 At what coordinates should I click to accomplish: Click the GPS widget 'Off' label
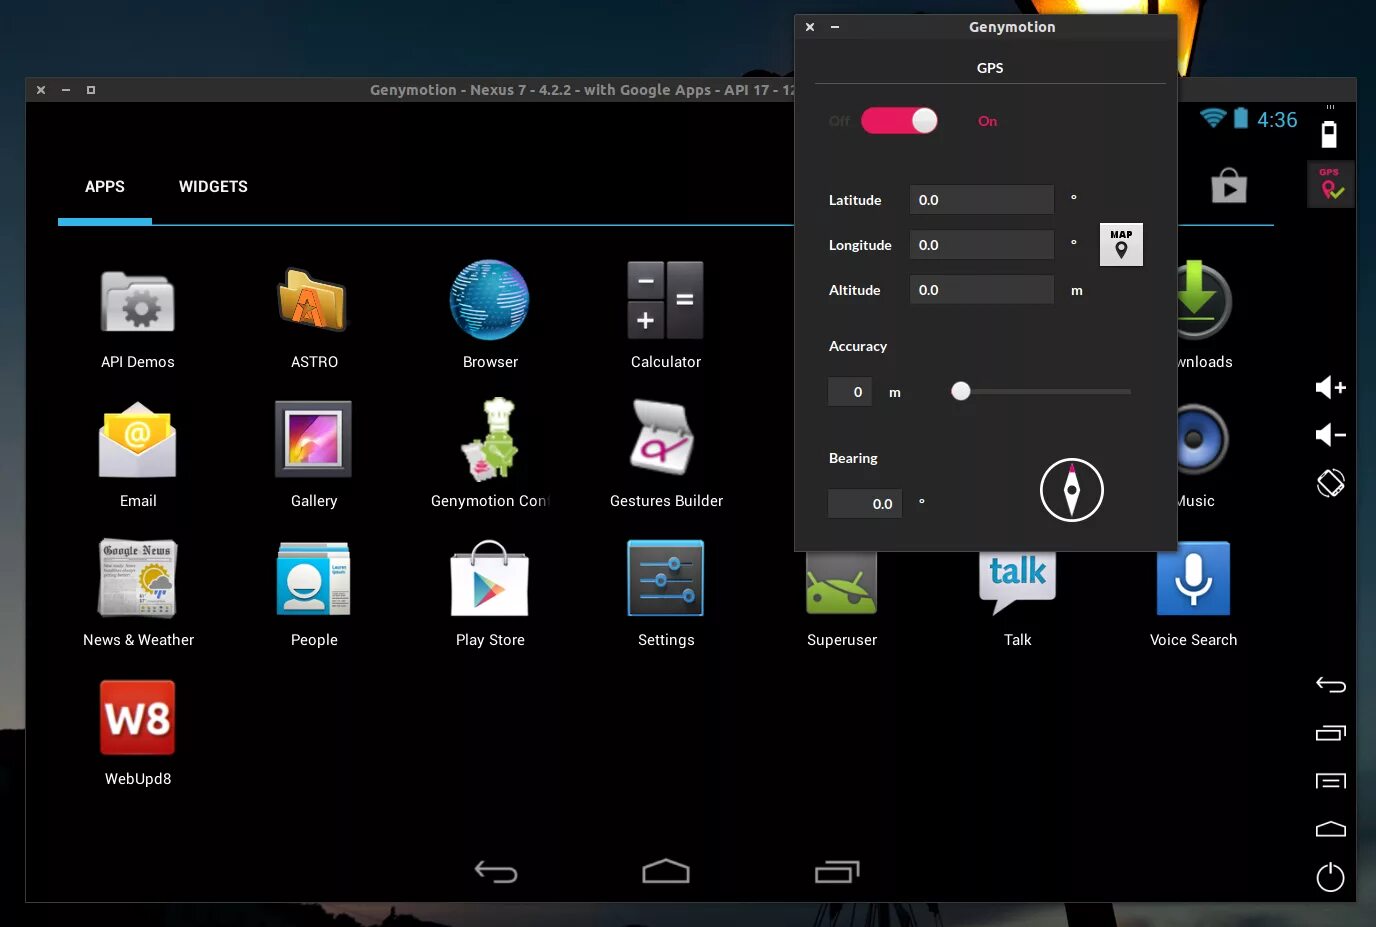click(x=840, y=121)
